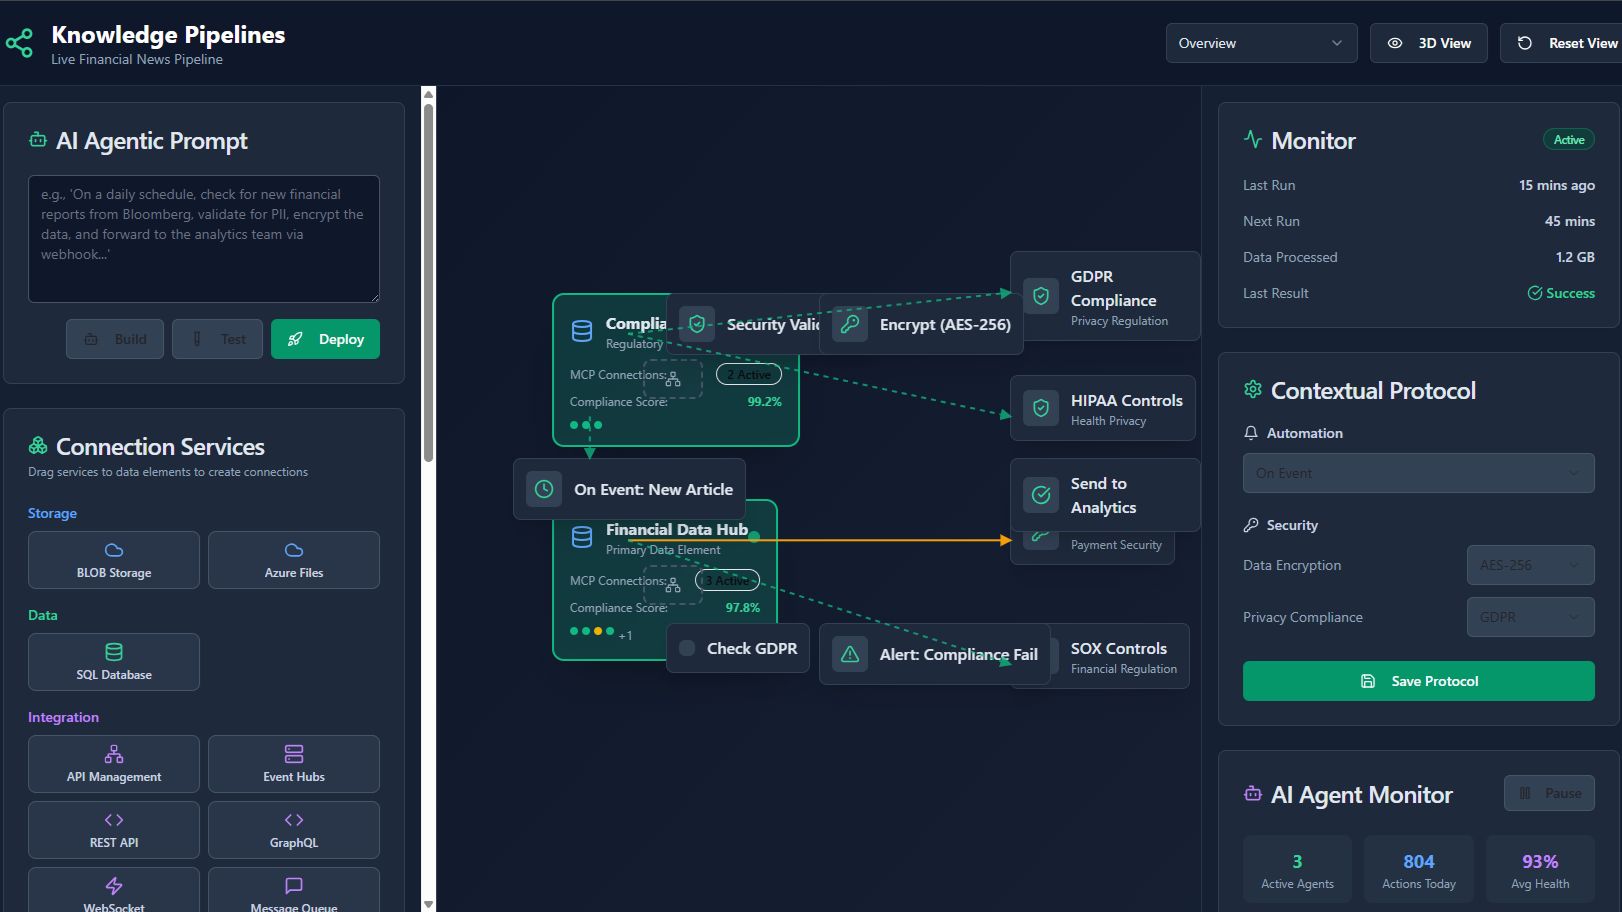Click the left panel vertical scrollbar
The height and width of the screenshot is (912, 1622).
pos(429,280)
